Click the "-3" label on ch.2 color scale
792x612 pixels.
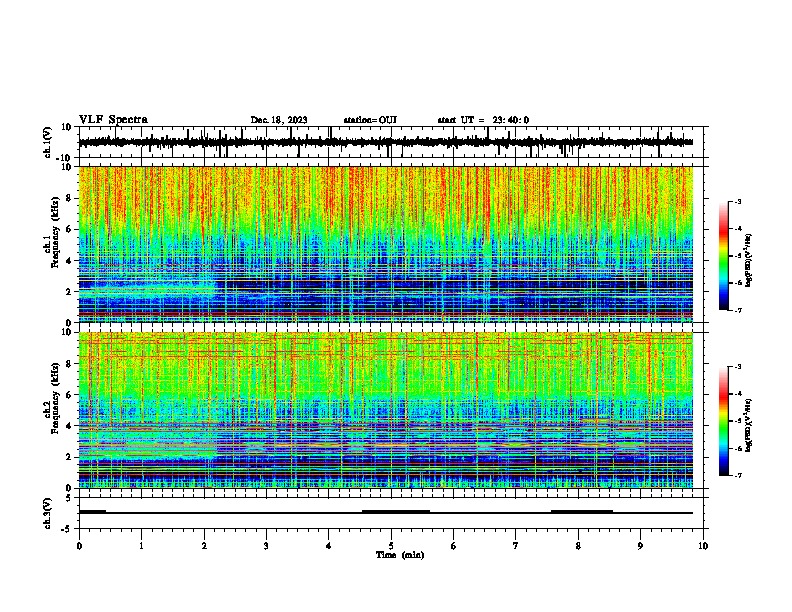click(738, 367)
